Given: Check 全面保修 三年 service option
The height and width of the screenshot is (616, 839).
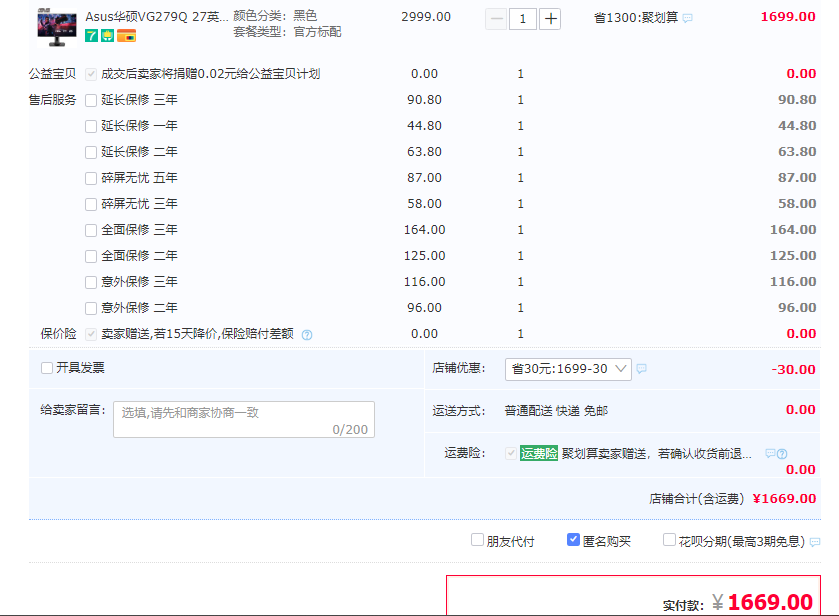Looking at the screenshot, I should [91, 231].
